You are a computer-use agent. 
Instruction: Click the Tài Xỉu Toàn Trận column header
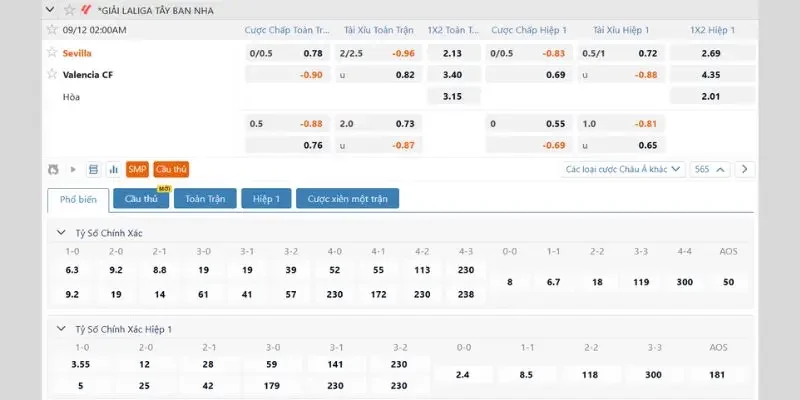coord(379,30)
